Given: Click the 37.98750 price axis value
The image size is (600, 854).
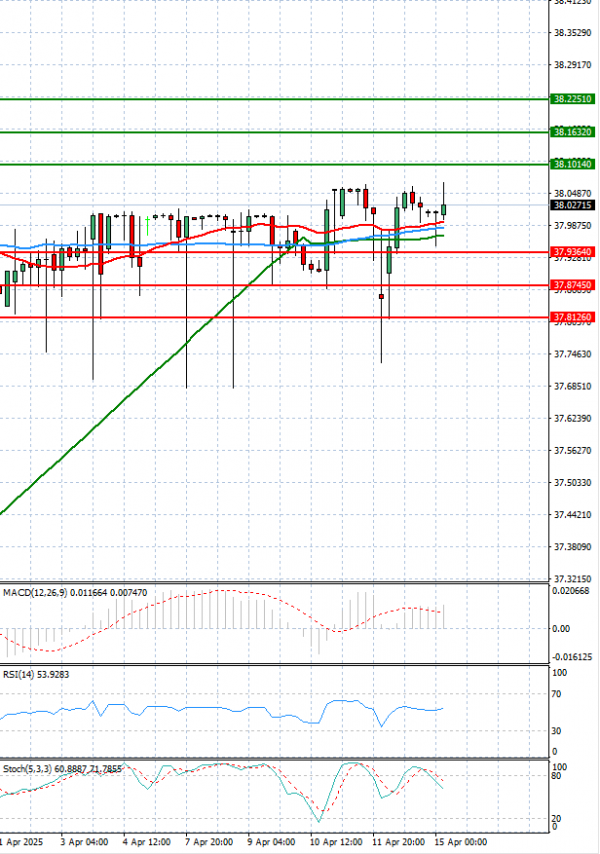Looking at the screenshot, I should (x=572, y=225).
